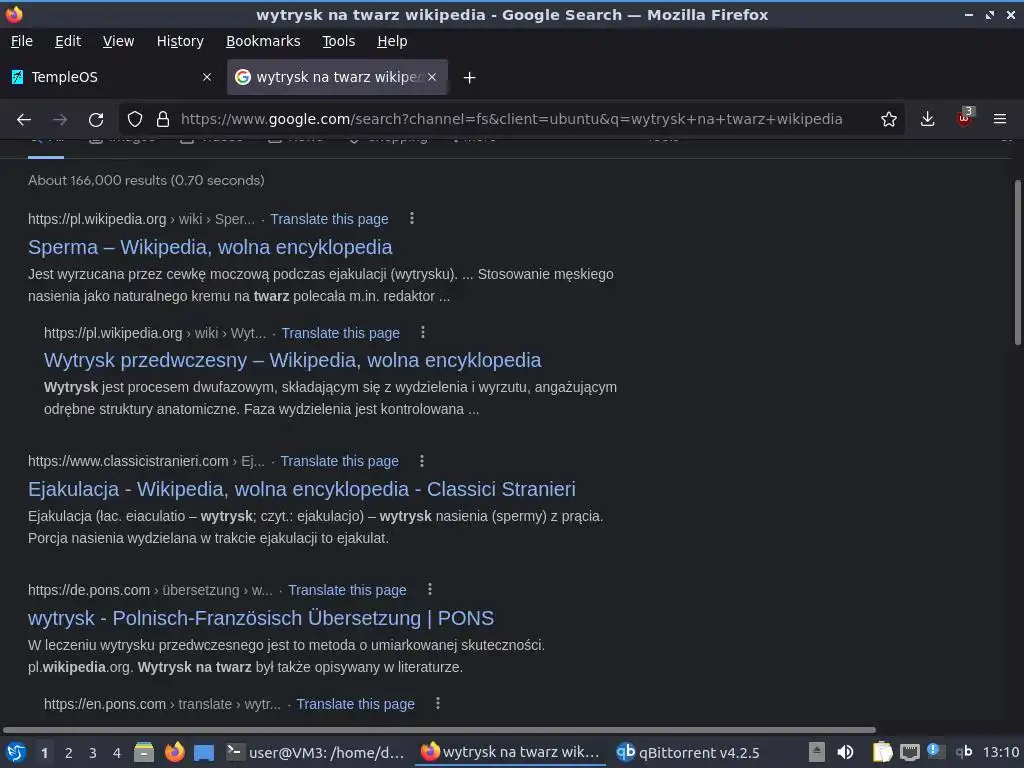Switch to workspace 4
1024x768 pixels.
pyautogui.click(x=117, y=753)
